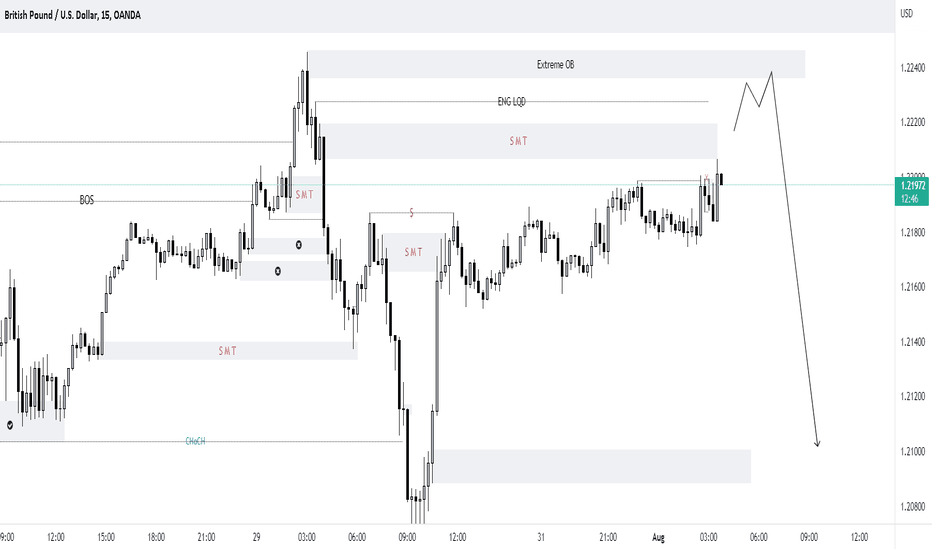Click the upper circled-x mitigated zone icon

298,245
